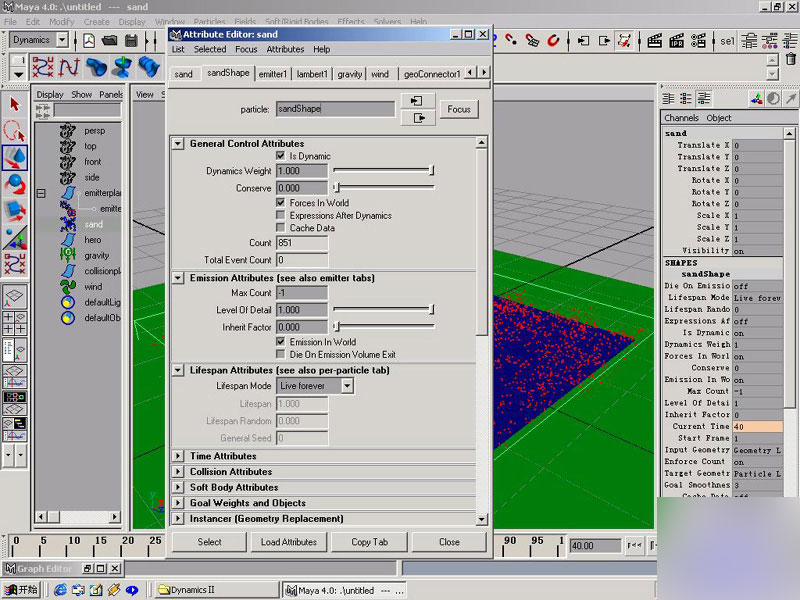The height and width of the screenshot is (600, 800).
Task: Enable Expressions After Dynamics checkbox
Action: point(281,215)
